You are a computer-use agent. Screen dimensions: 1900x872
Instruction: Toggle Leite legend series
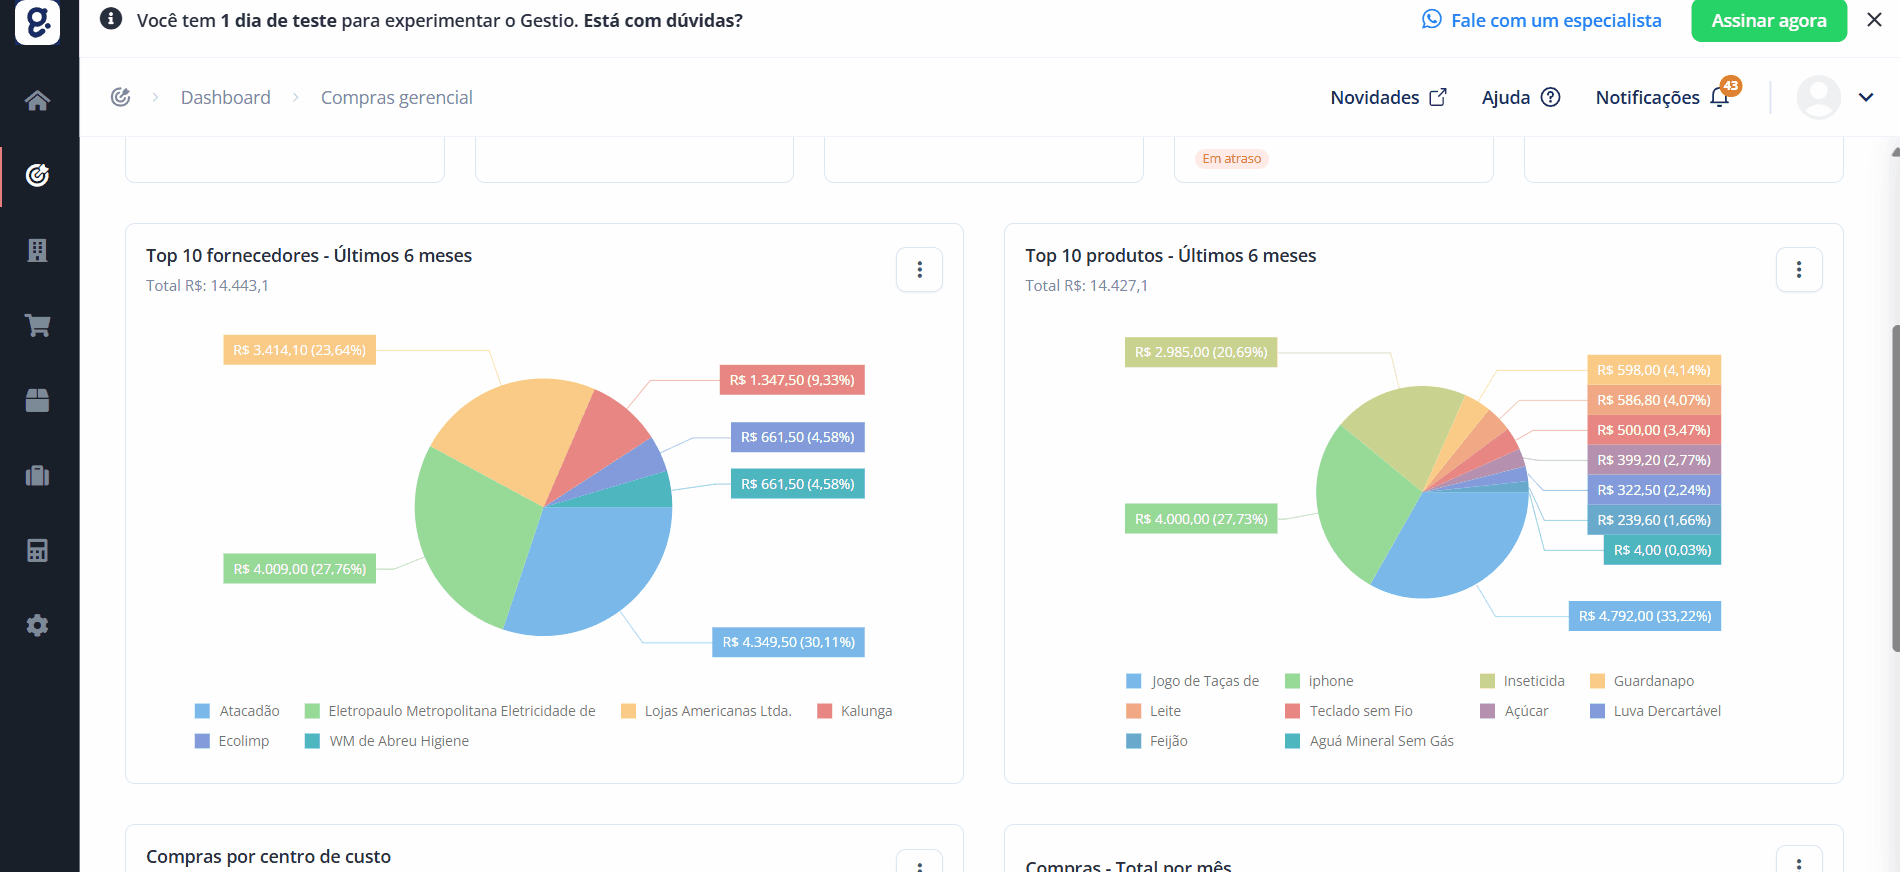(x=1154, y=711)
